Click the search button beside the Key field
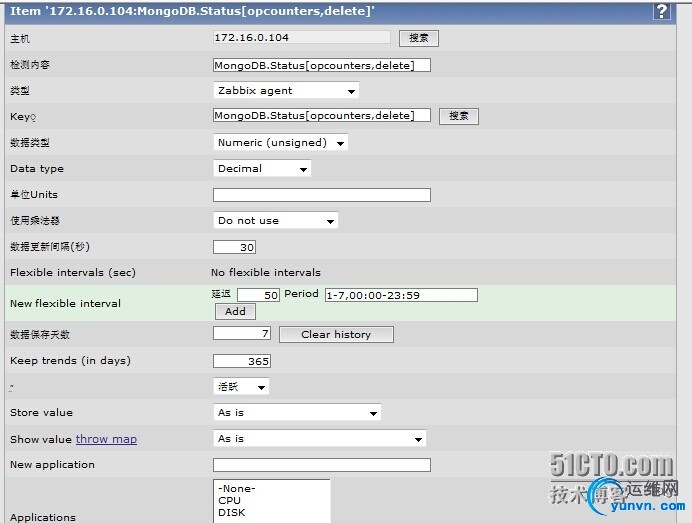This screenshot has height=523, width=692. click(x=459, y=116)
